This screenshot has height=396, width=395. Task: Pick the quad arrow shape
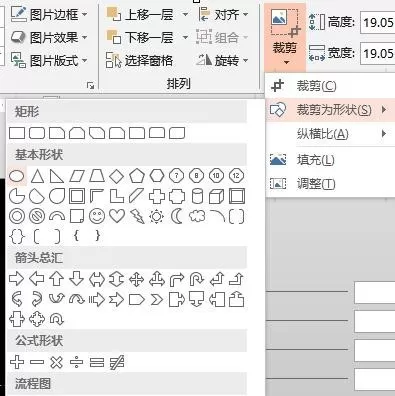[137, 279]
